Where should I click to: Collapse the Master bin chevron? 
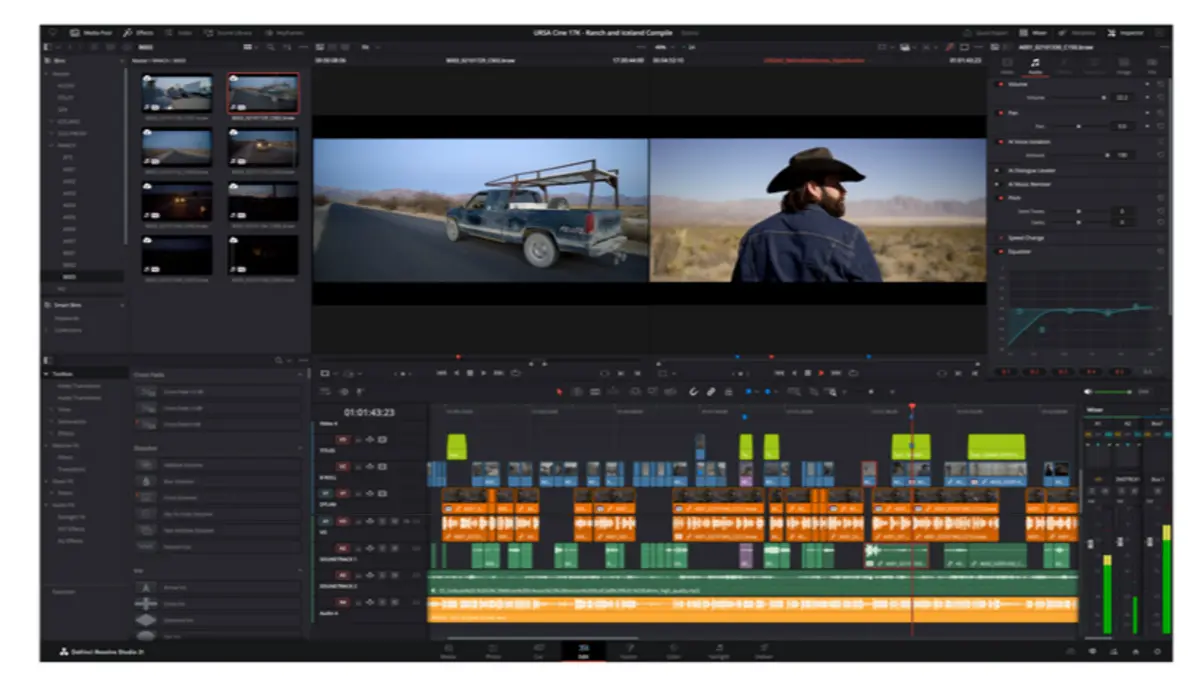point(47,74)
